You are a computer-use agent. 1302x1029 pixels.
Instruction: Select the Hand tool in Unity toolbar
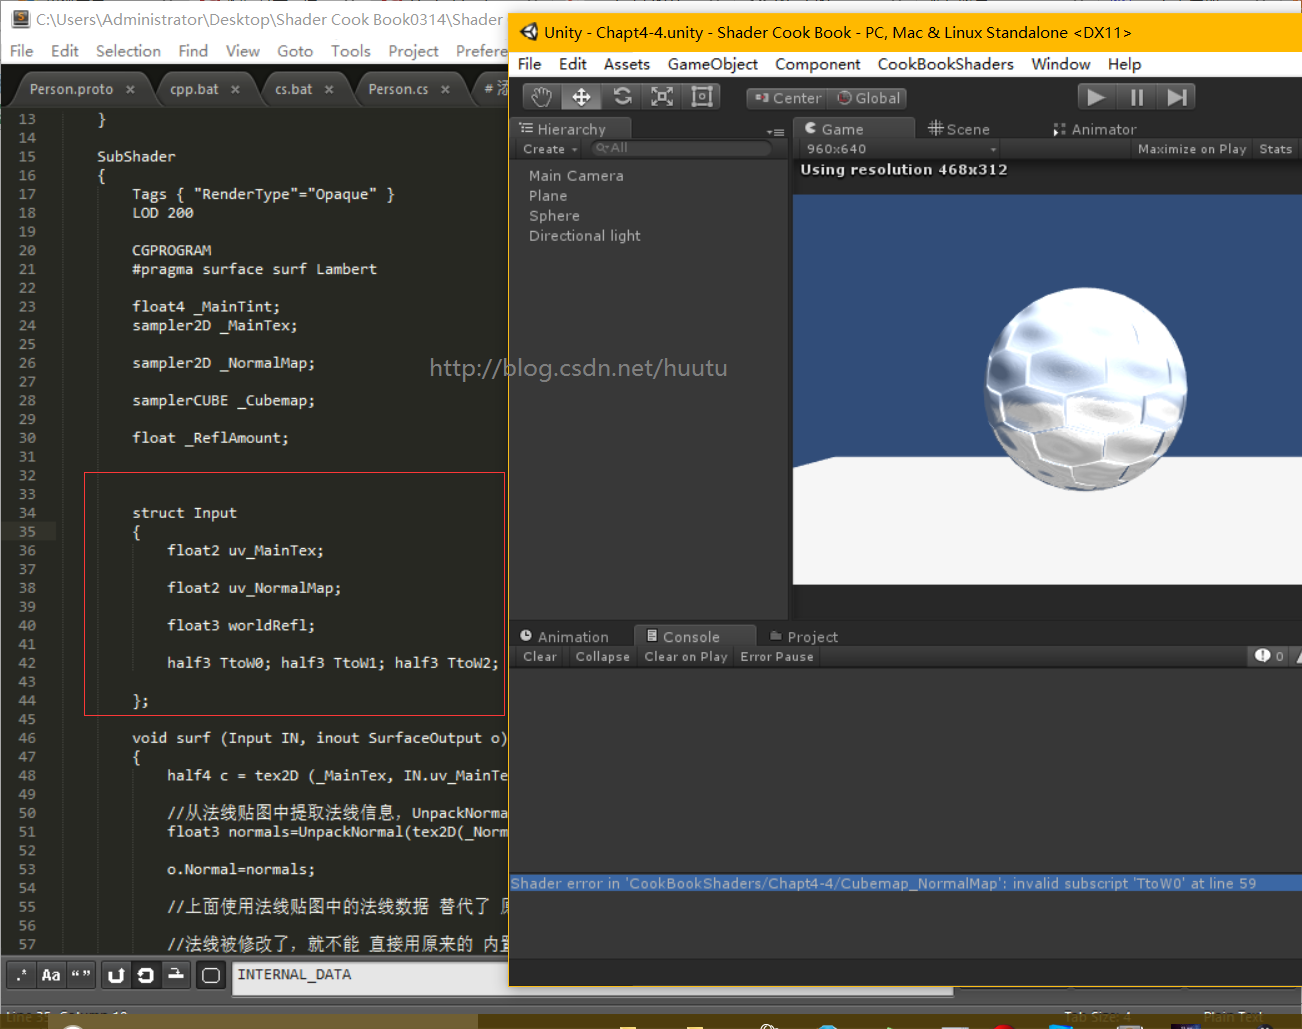point(541,97)
